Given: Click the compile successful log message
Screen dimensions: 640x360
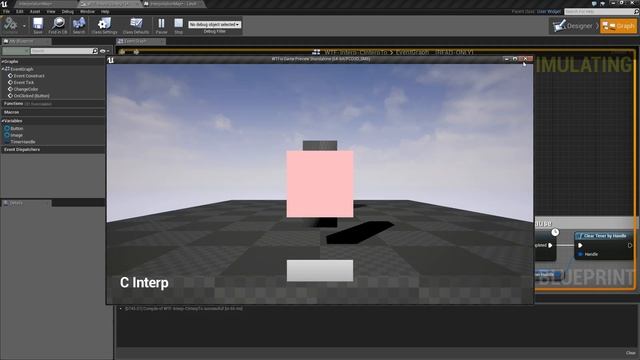Looking at the screenshot, I should (x=183, y=309).
